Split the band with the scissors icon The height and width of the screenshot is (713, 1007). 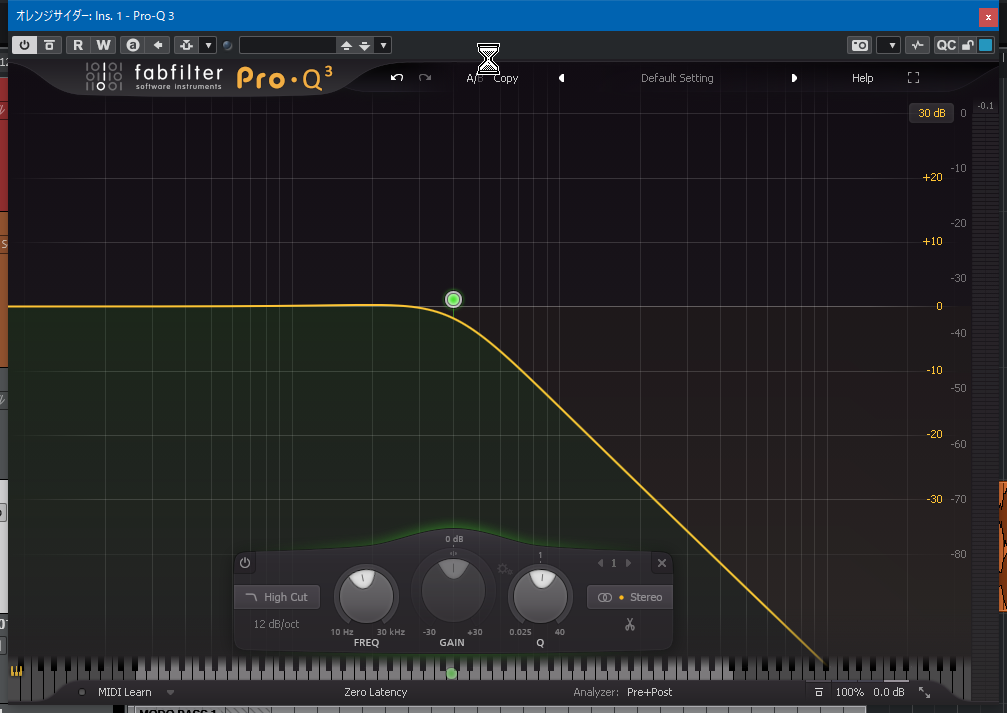[630, 625]
